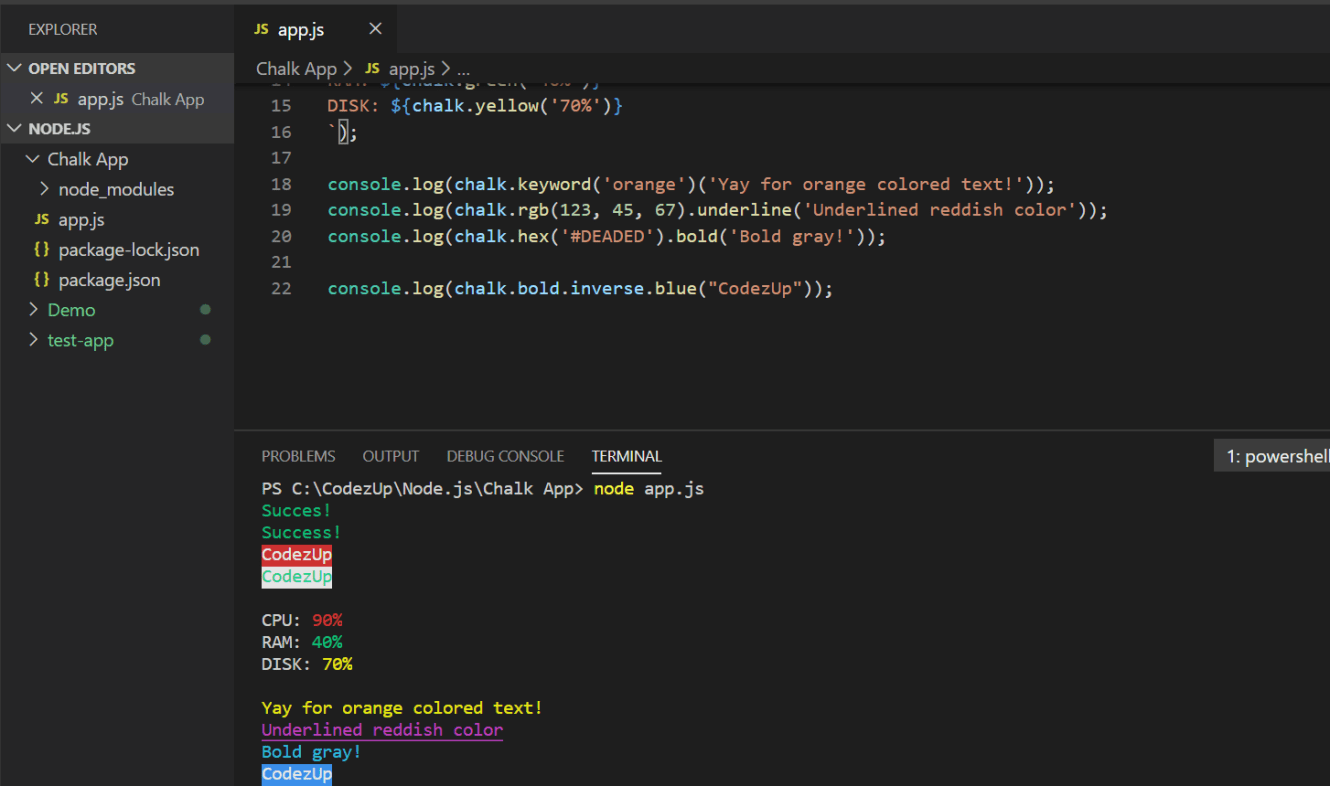Screen dimensions: 1330x786
Task: Click the green modified dot beside Demo
Action: tap(205, 310)
